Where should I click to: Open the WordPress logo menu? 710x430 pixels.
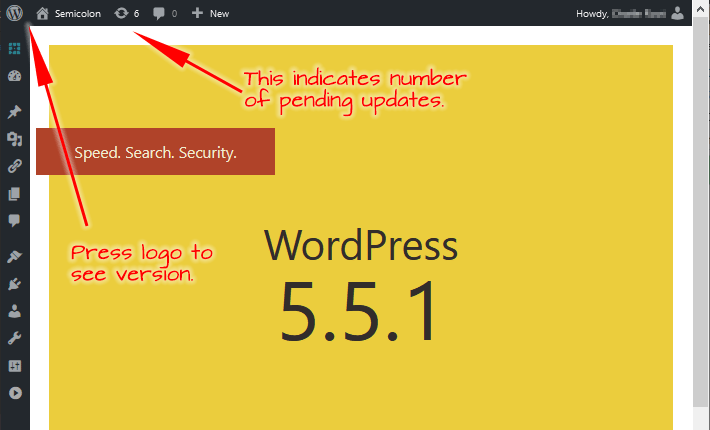[14, 13]
